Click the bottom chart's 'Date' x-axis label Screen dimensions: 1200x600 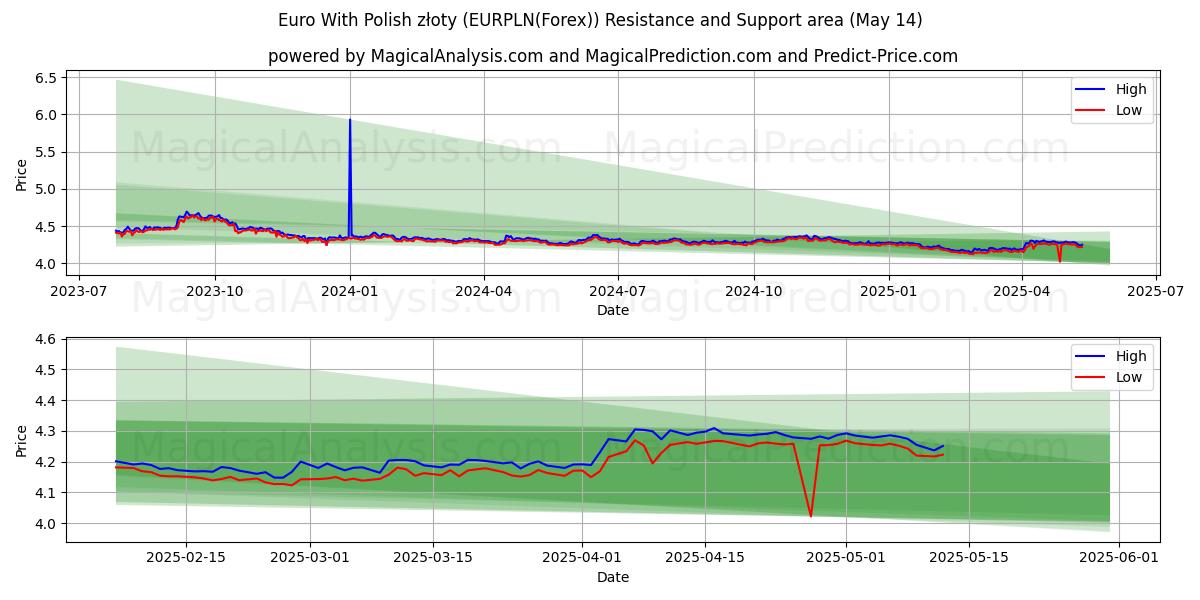(613, 577)
